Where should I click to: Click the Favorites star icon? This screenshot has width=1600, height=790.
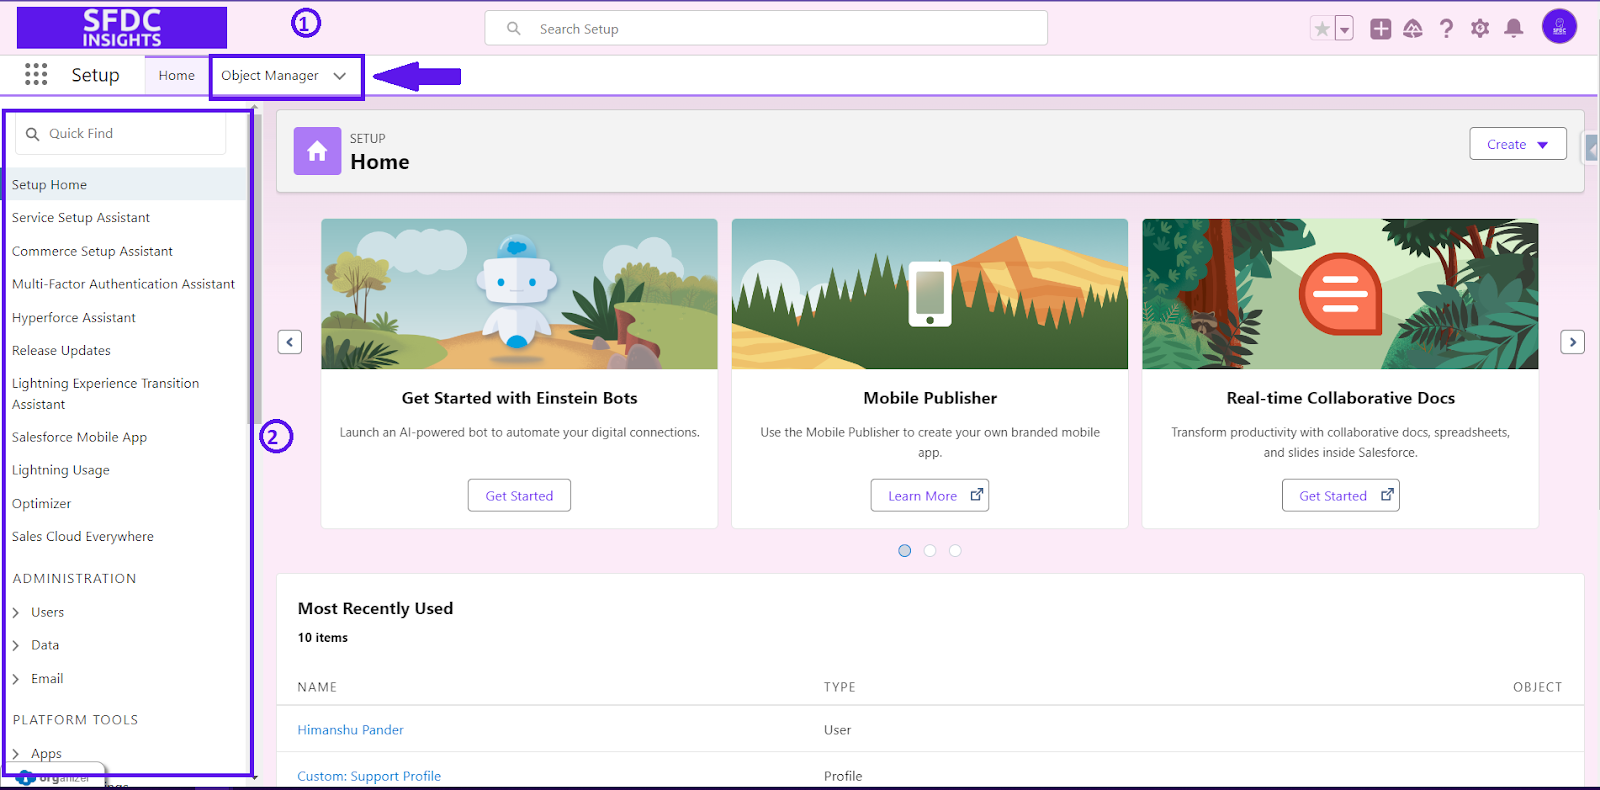pos(1322,29)
